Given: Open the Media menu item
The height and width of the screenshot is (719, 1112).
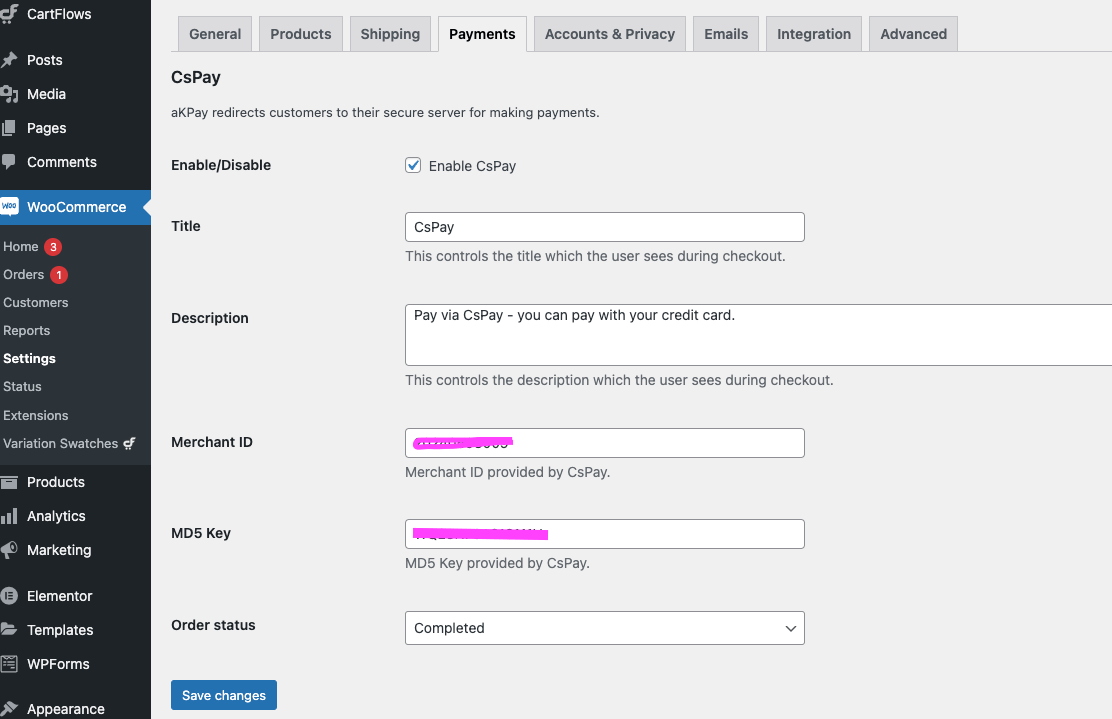Looking at the screenshot, I should [x=46, y=94].
